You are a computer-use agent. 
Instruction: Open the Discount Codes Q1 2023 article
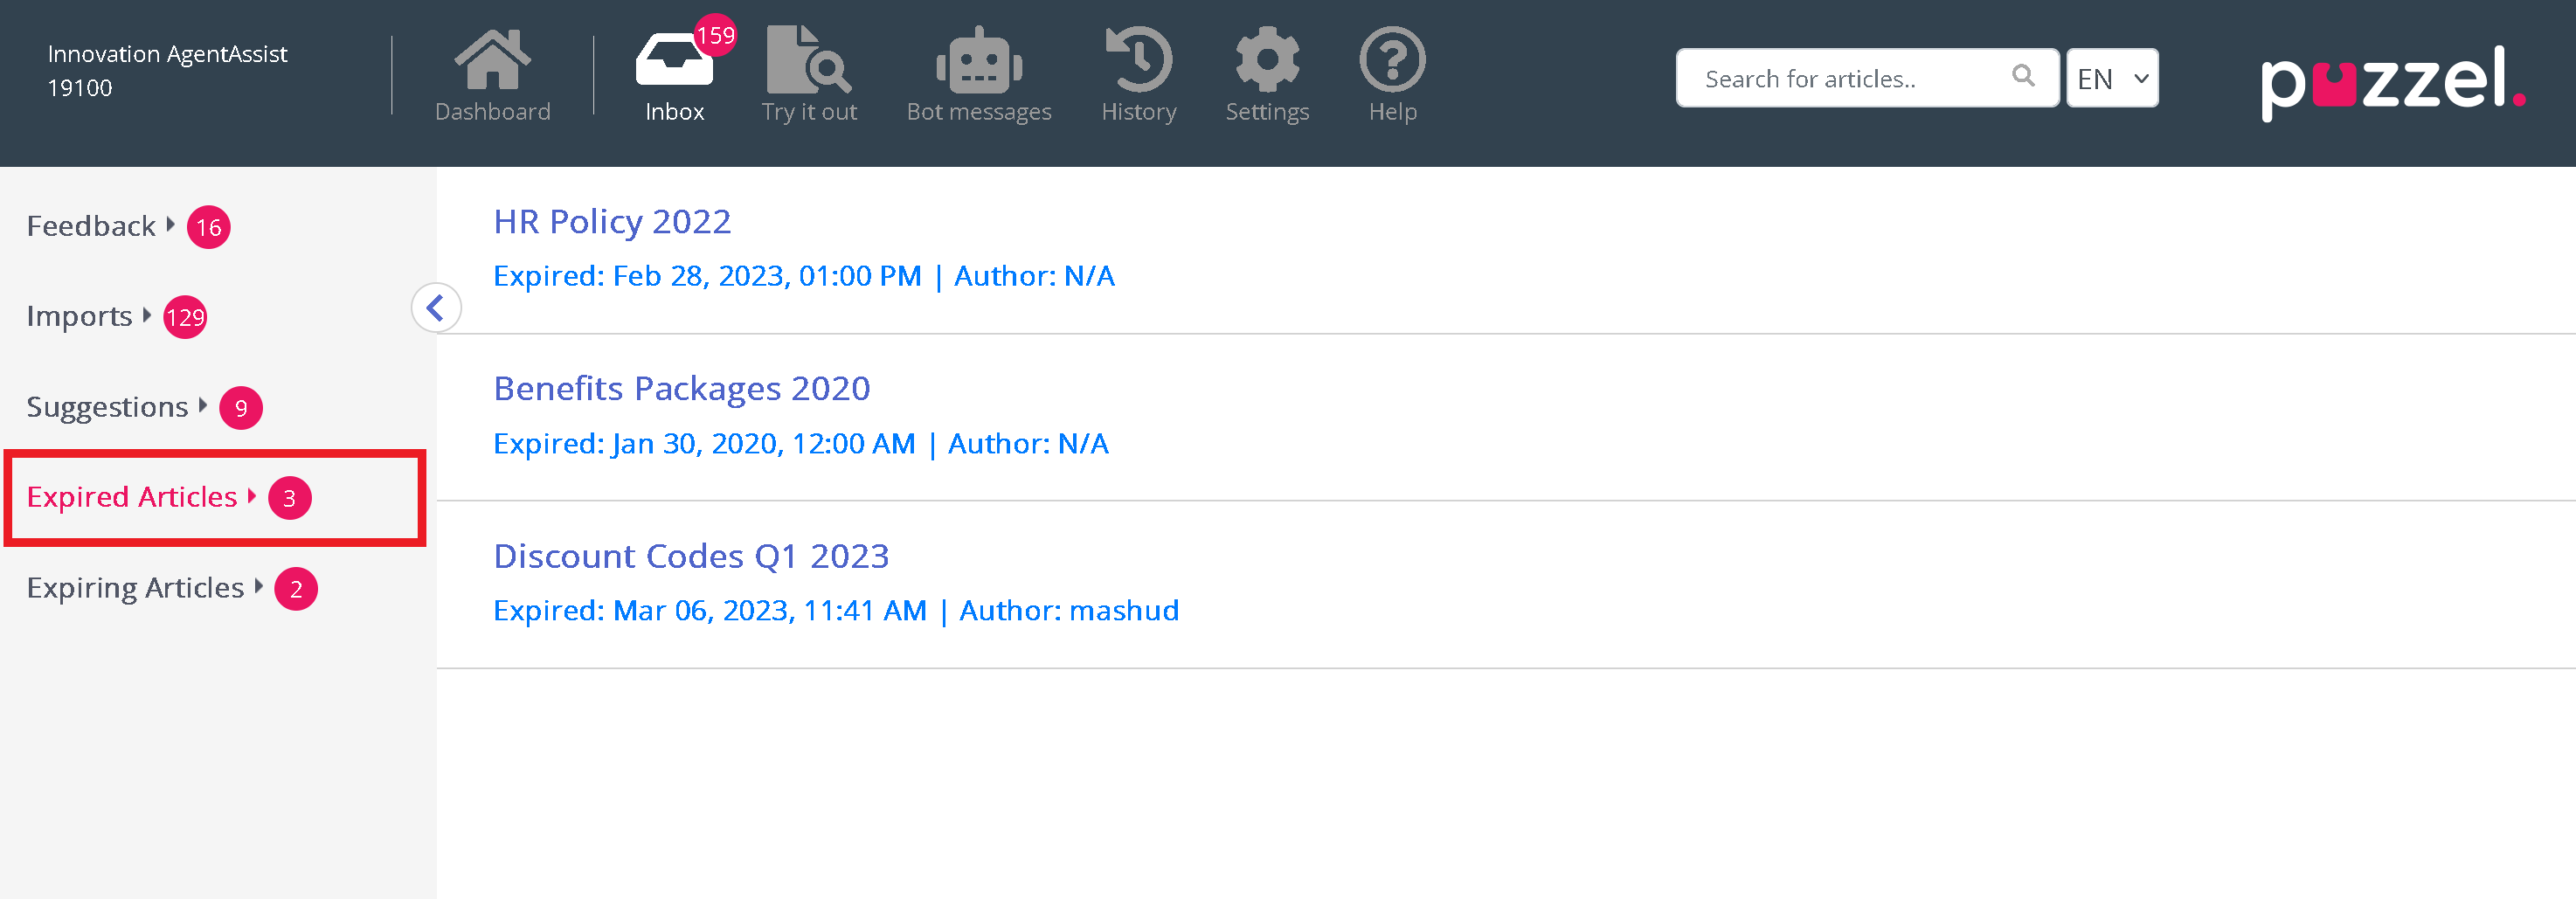click(691, 556)
